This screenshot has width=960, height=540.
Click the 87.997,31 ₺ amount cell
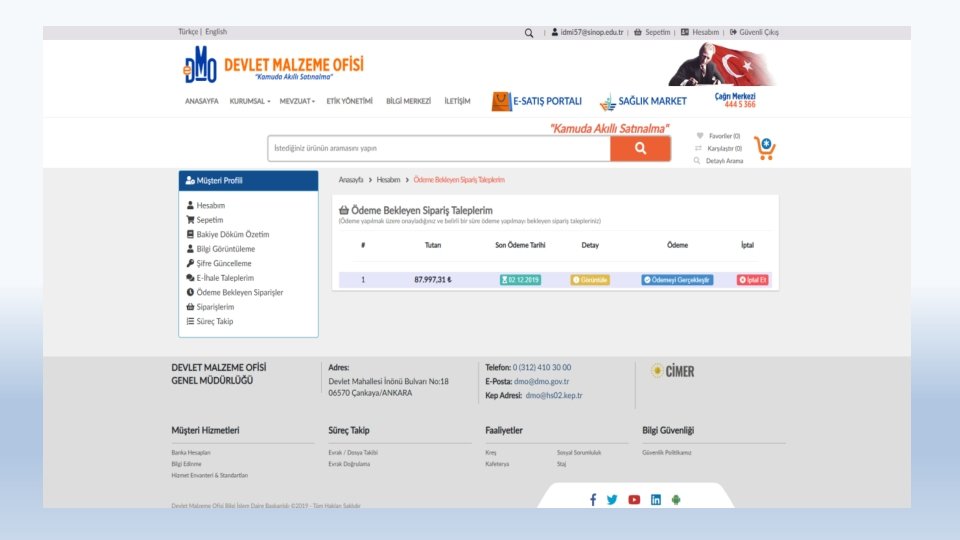pyautogui.click(x=433, y=280)
